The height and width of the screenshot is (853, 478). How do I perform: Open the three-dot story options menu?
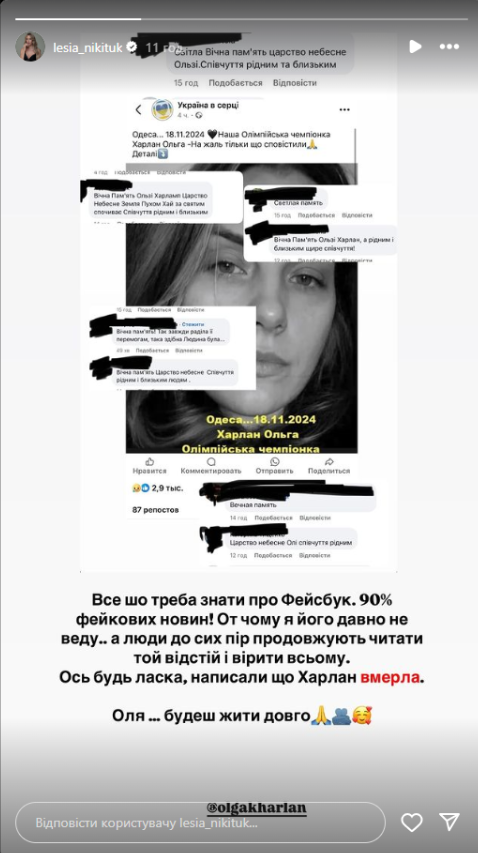[449, 47]
